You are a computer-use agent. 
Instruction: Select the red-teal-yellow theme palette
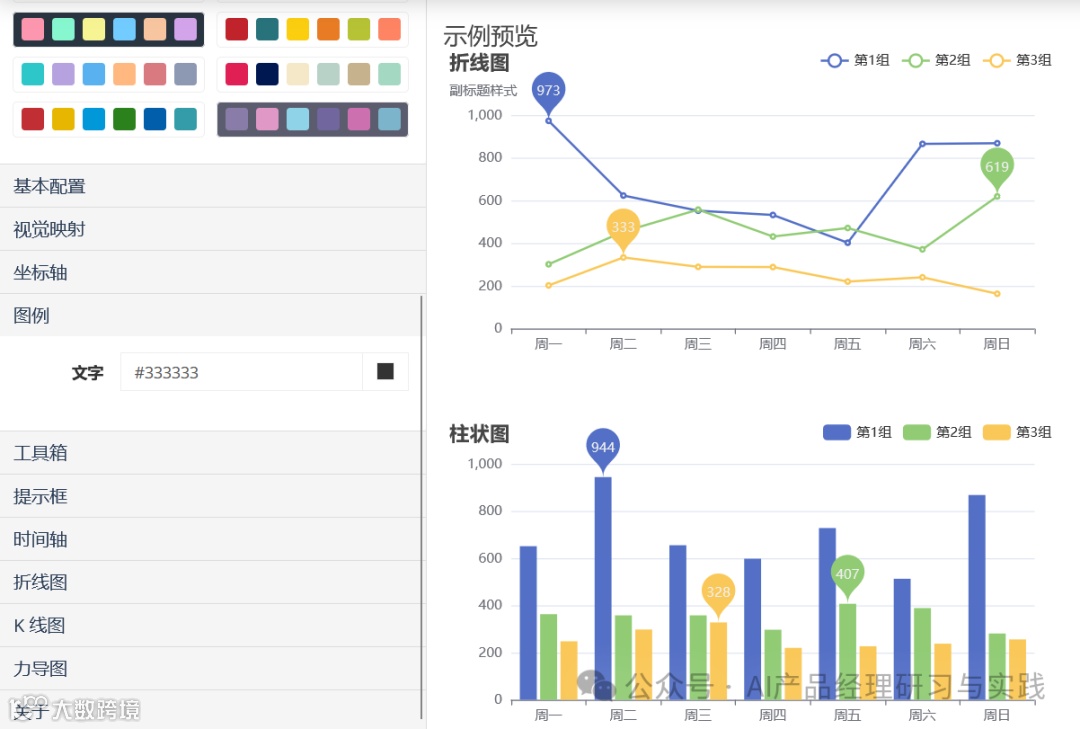click(313, 30)
